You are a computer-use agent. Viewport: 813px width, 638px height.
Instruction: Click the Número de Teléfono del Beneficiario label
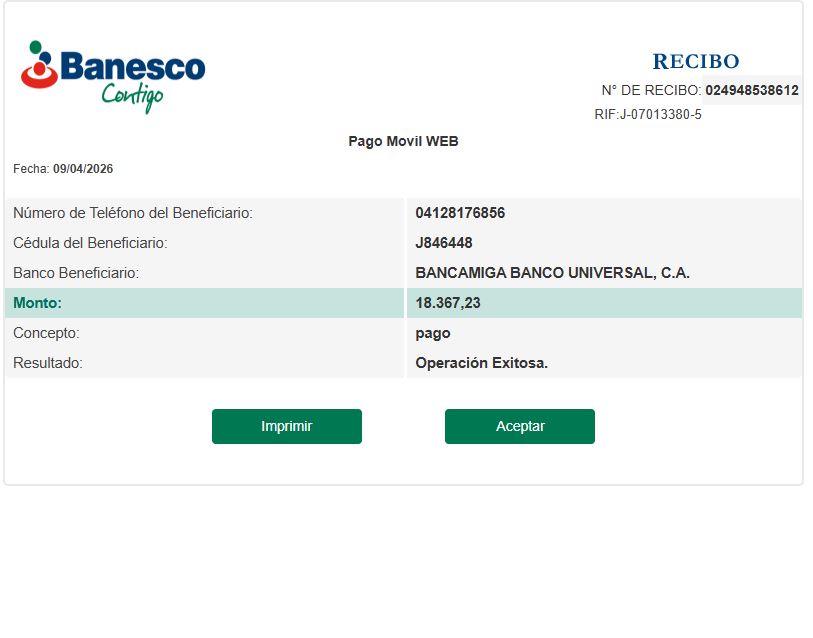click(x=132, y=213)
